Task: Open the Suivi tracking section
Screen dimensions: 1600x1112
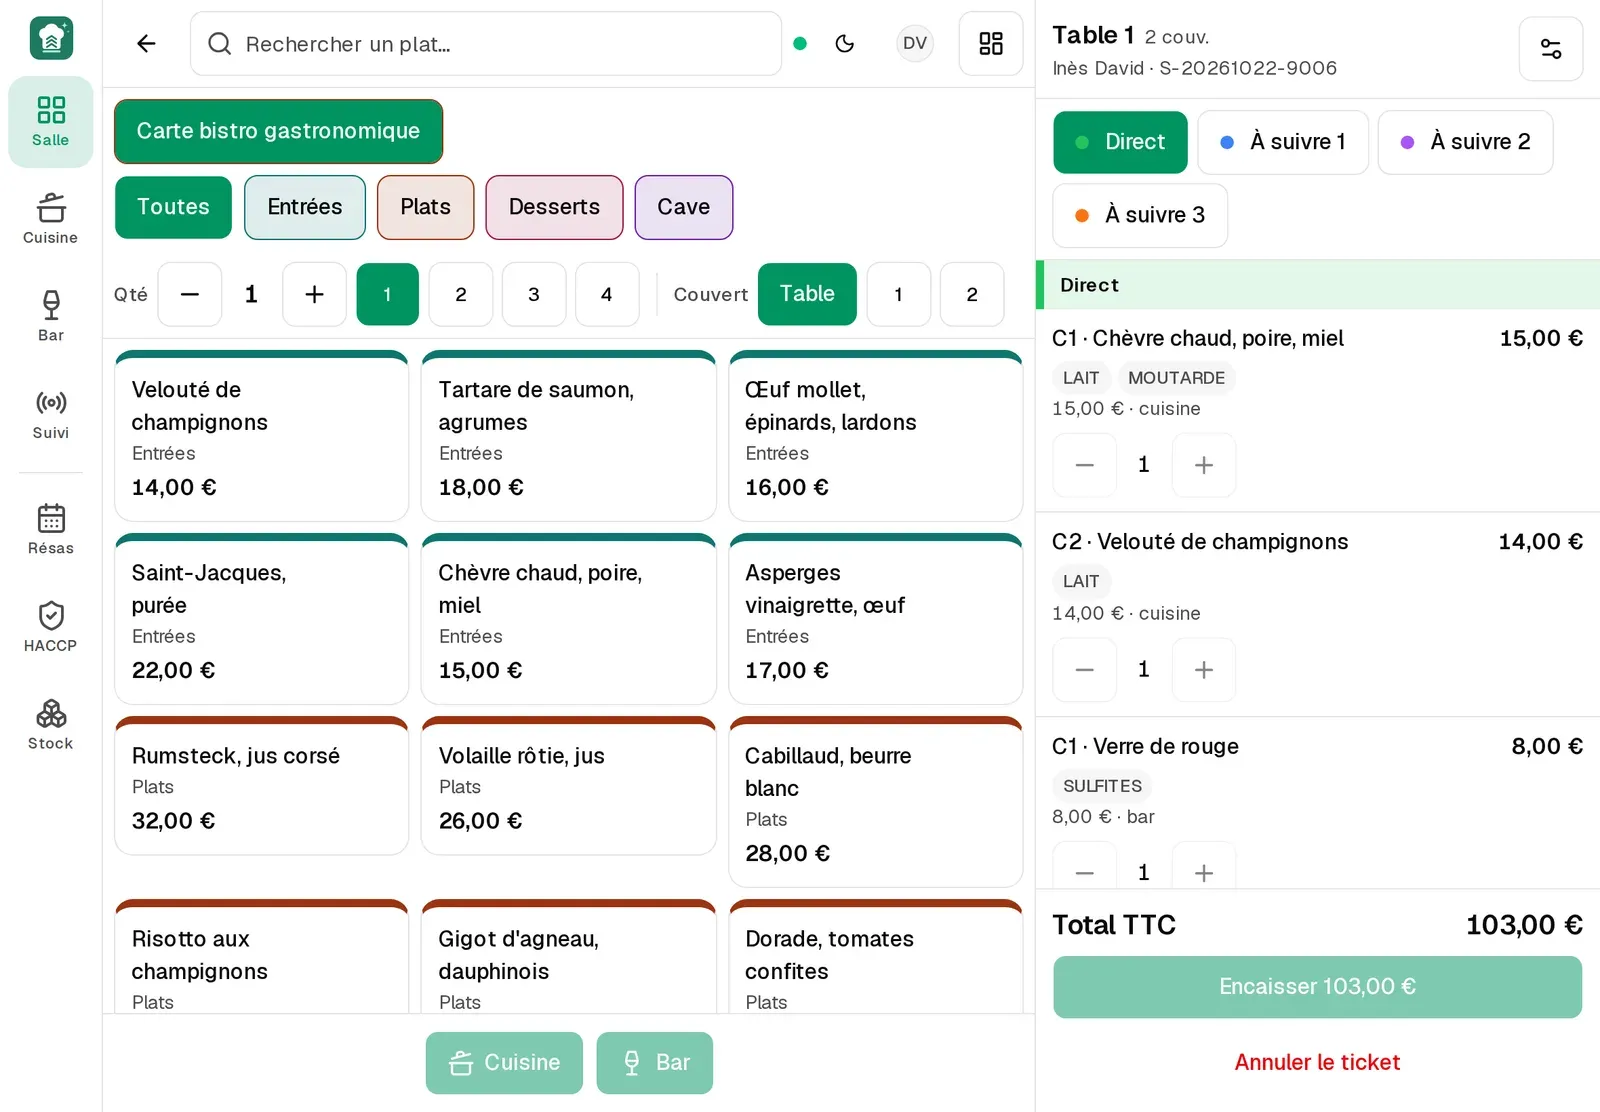Action: coord(50,414)
